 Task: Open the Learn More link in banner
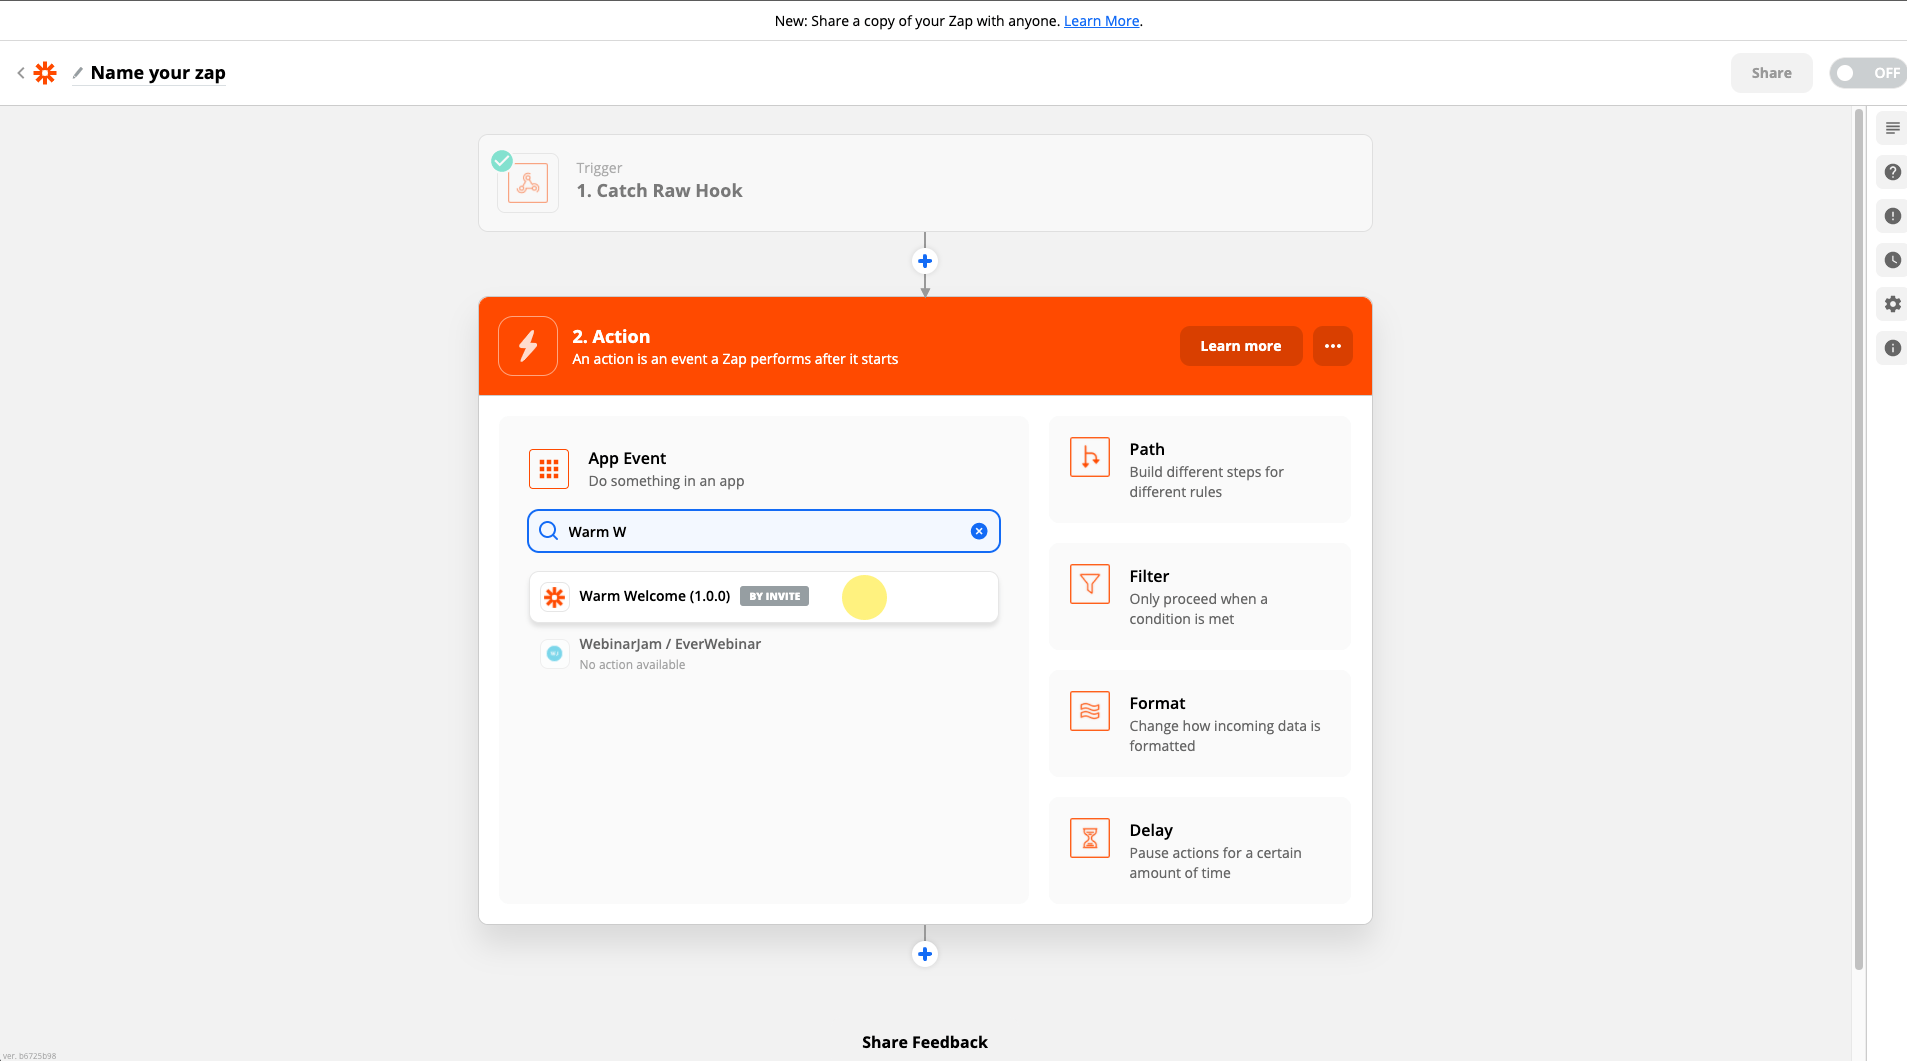point(1101,21)
